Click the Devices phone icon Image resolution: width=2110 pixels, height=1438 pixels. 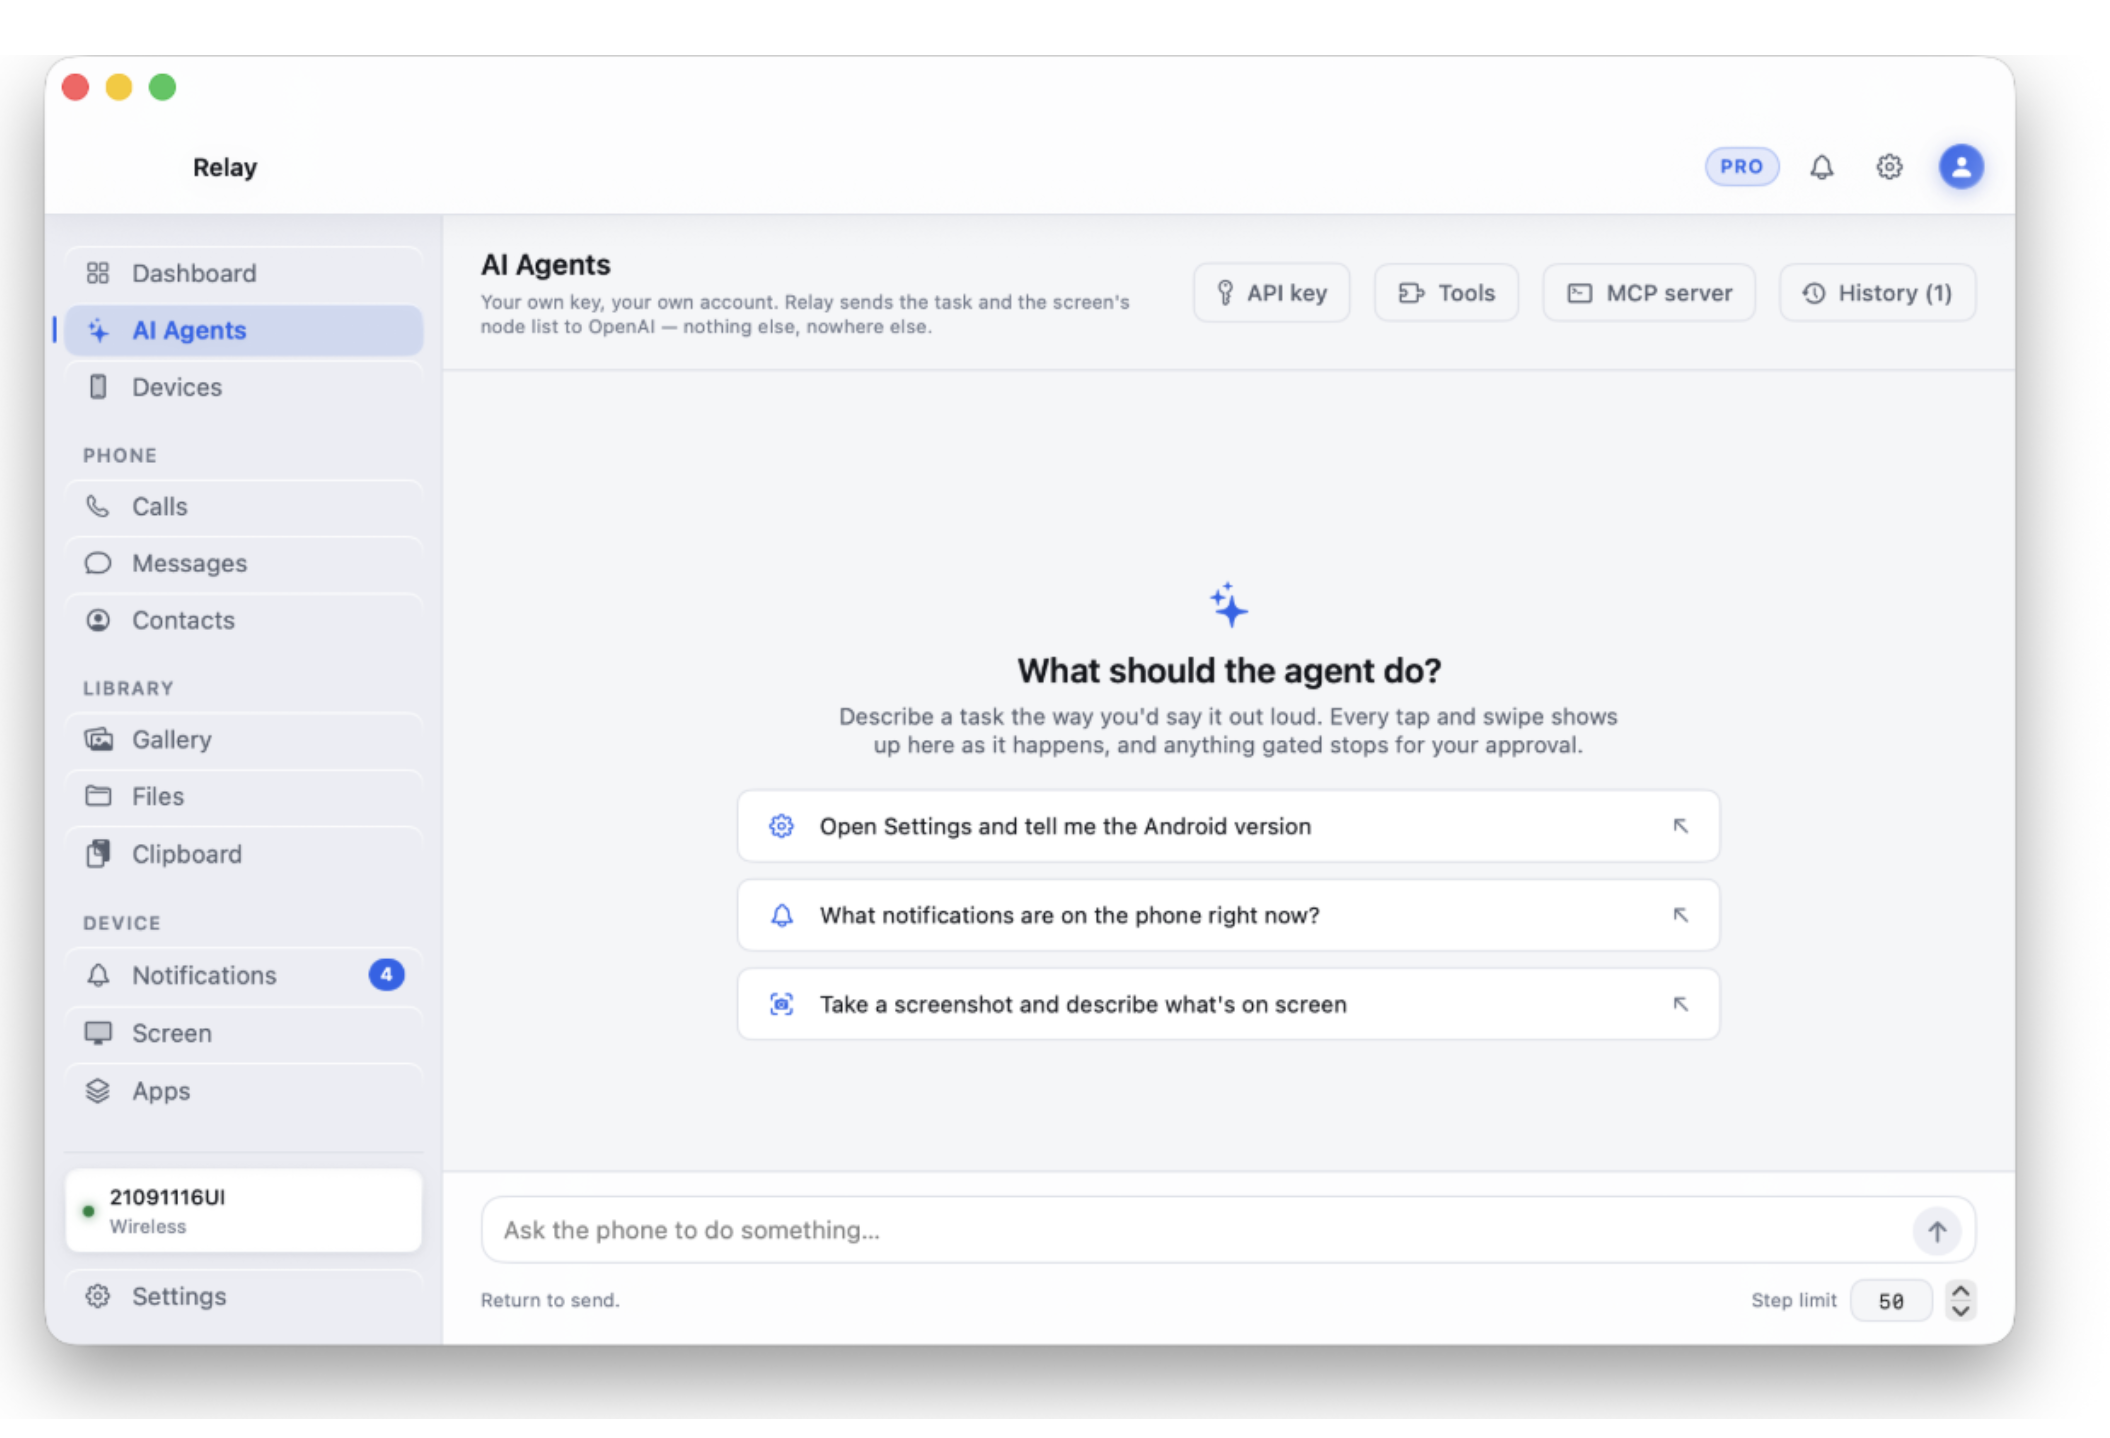[98, 387]
